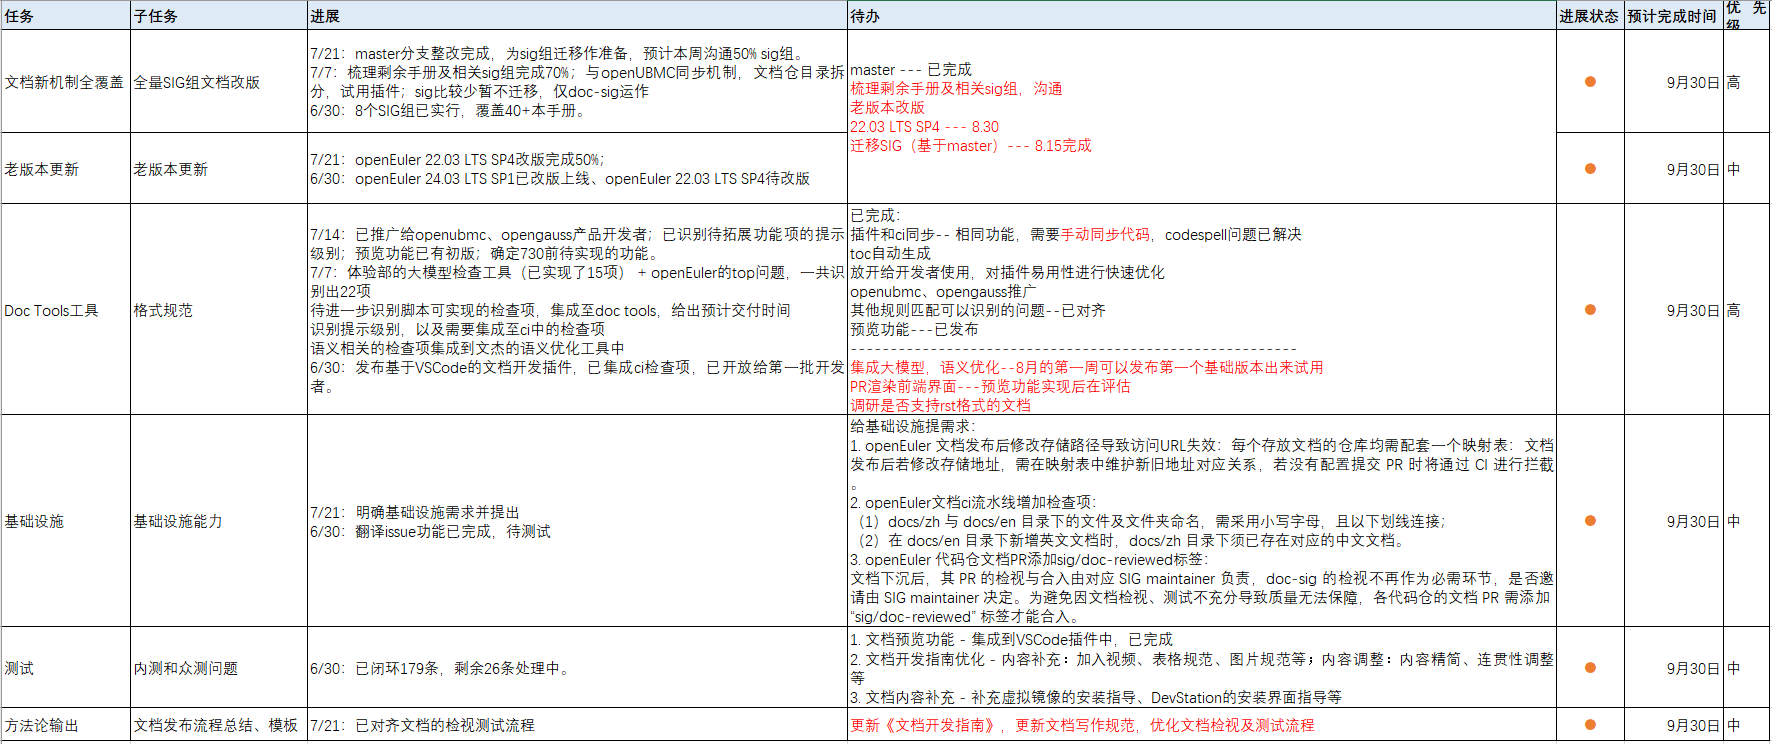Select the 9月30日 date in 基础设施 row
This screenshot has width=1772, height=744.
coord(1692,521)
